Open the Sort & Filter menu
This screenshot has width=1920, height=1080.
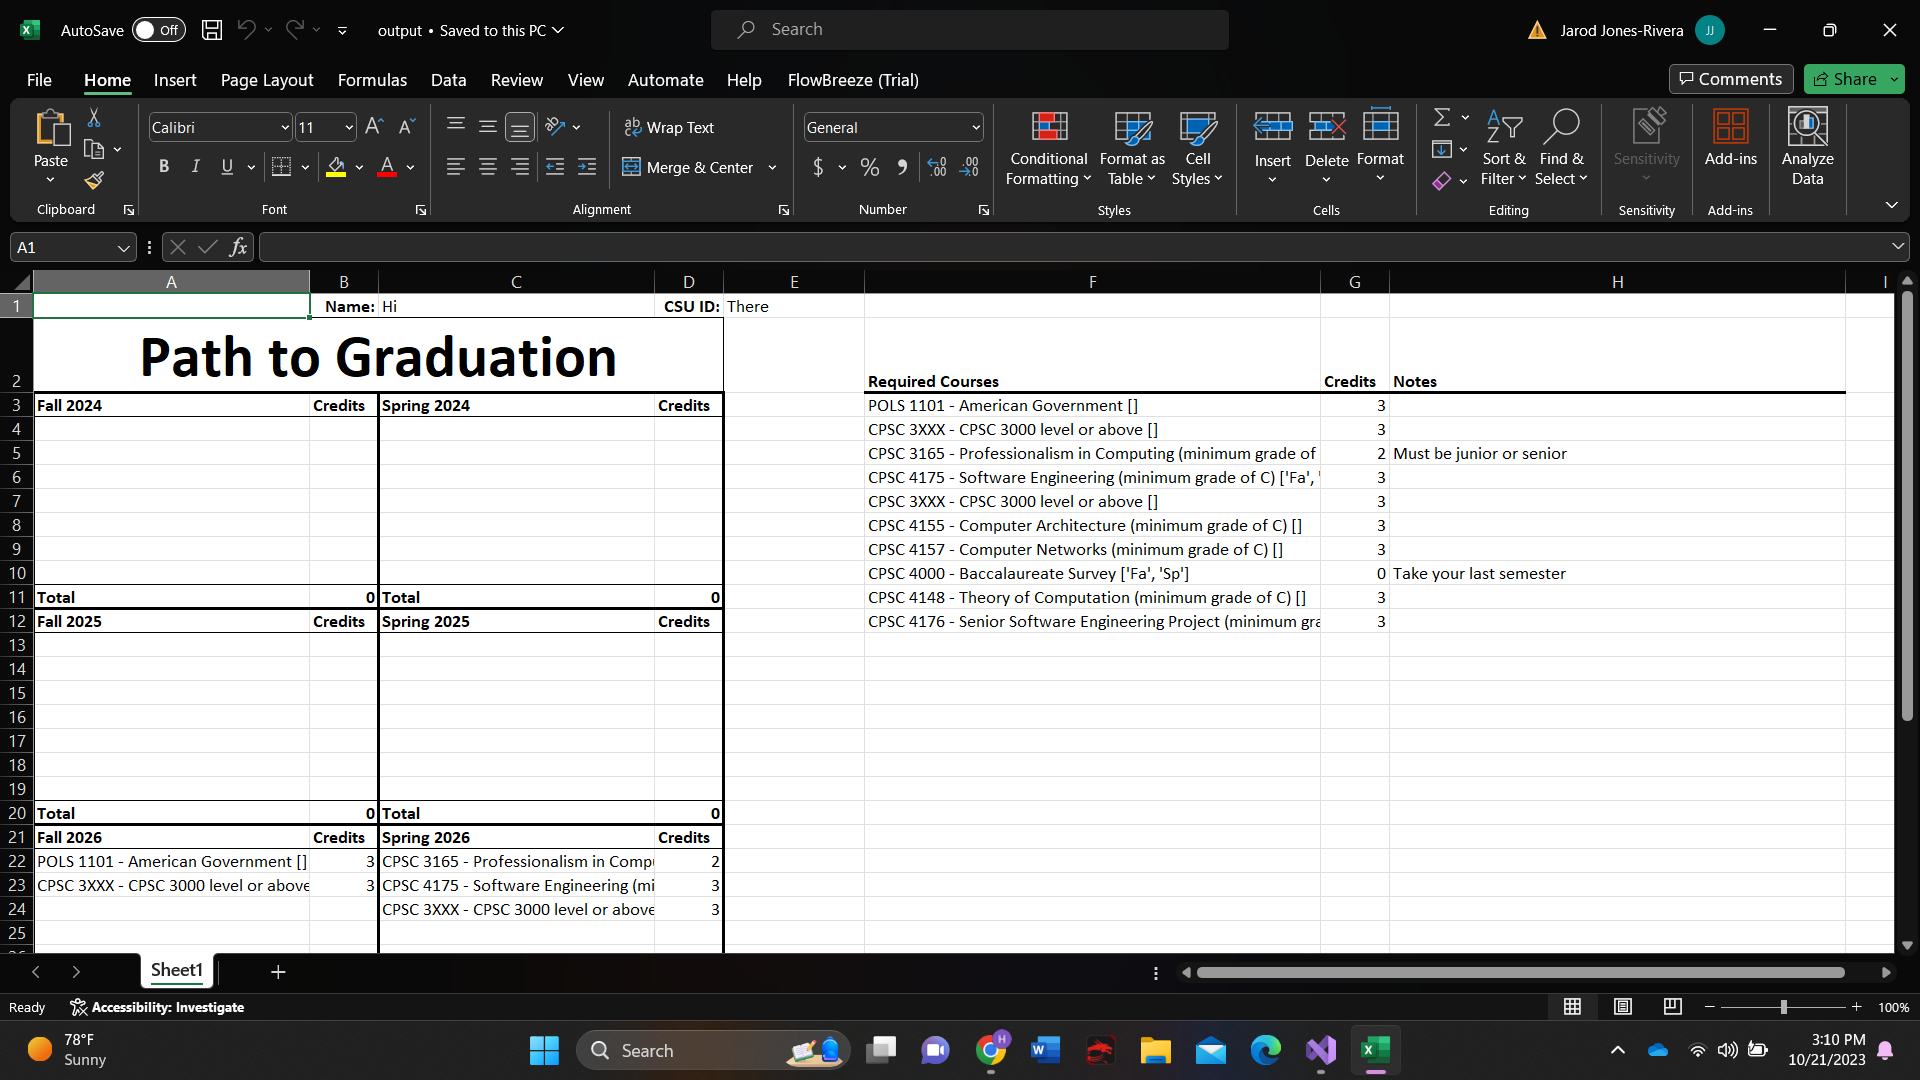point(1503,147)
